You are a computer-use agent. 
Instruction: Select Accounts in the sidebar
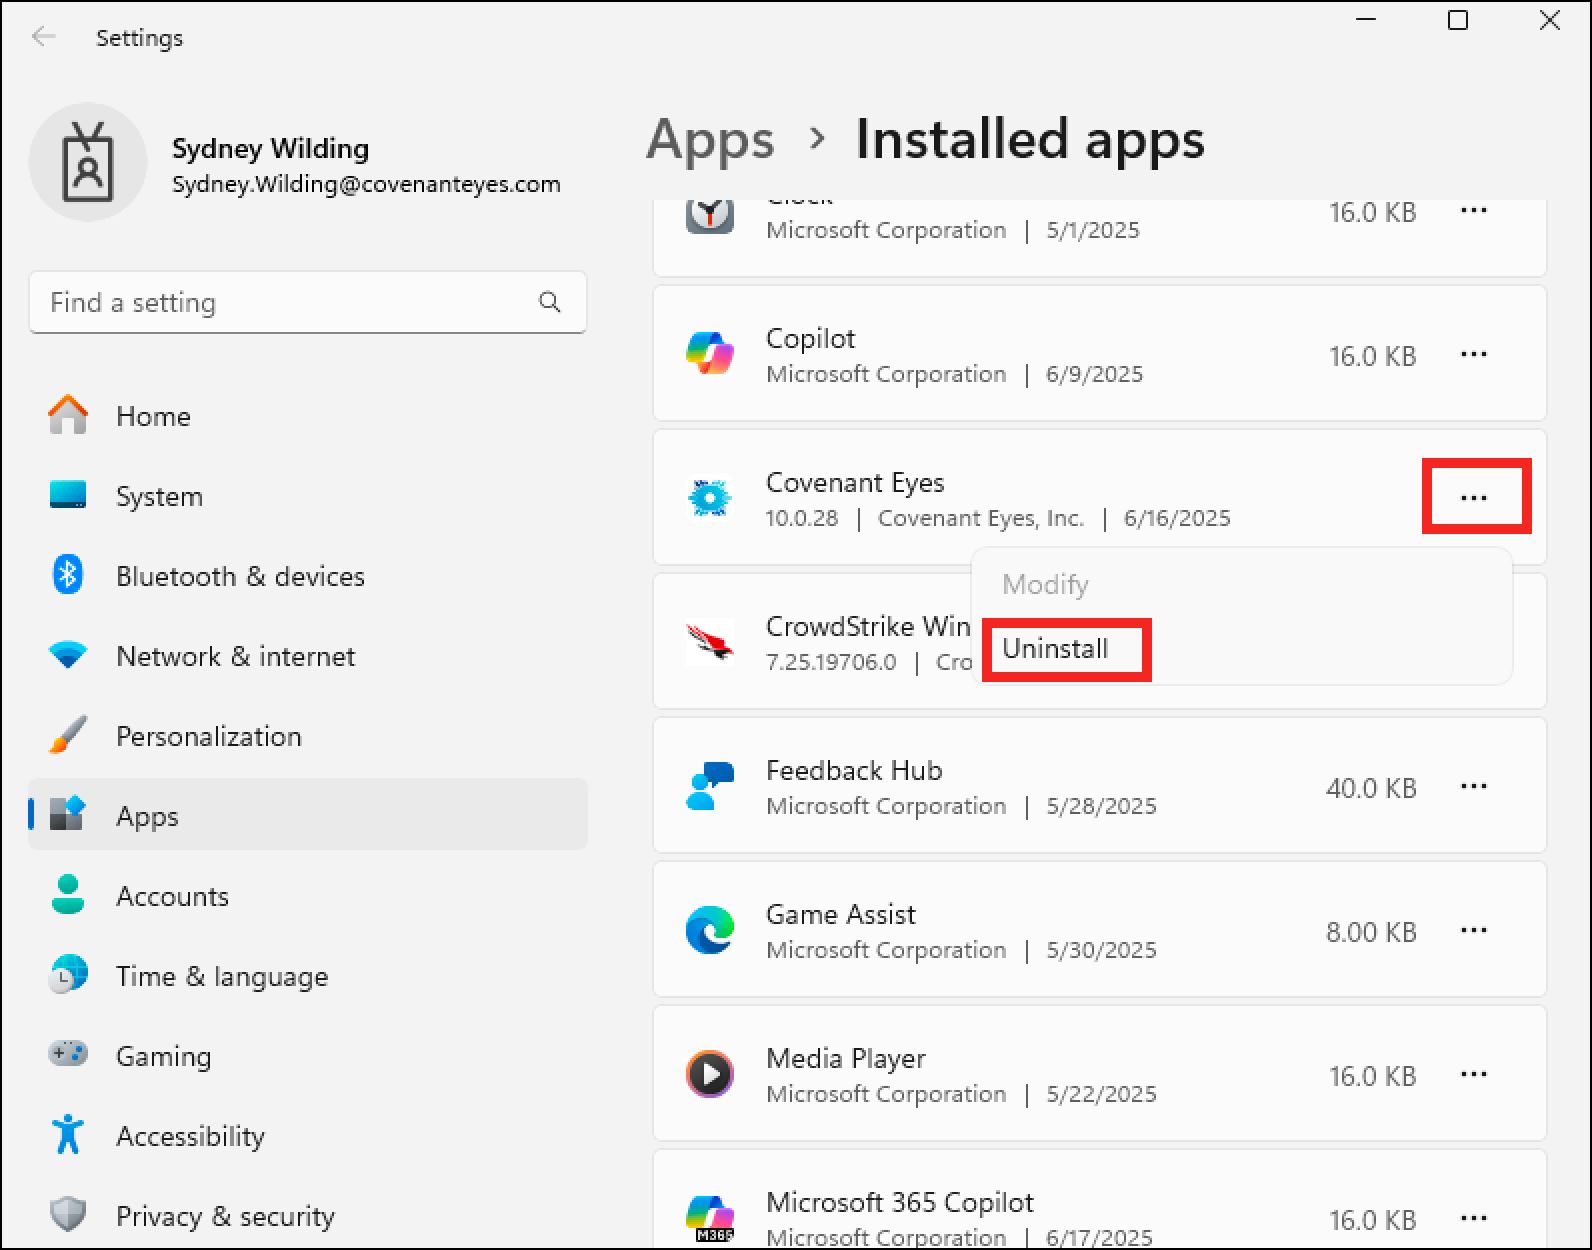308,896
